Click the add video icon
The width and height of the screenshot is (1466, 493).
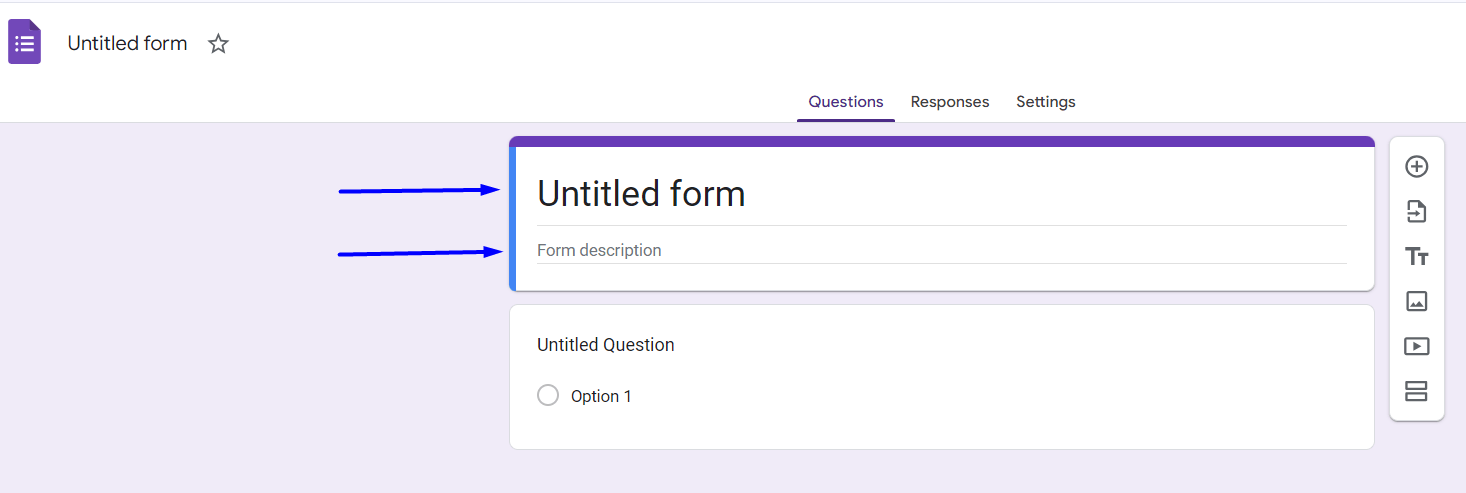click(x=1416, y=346)
